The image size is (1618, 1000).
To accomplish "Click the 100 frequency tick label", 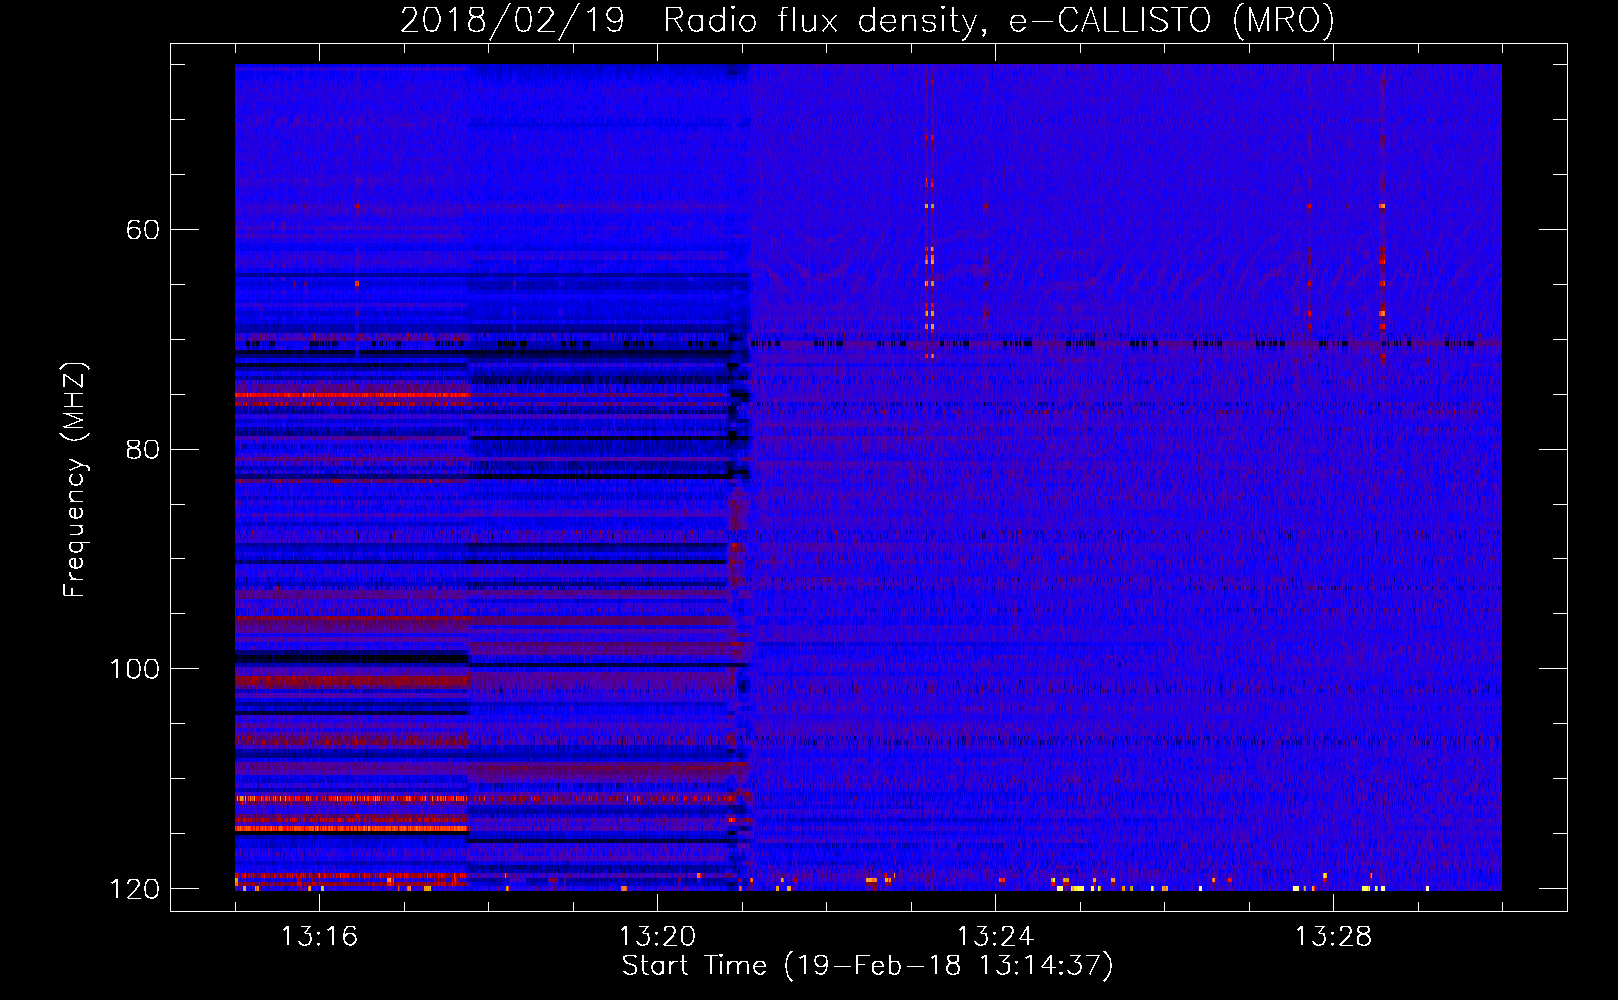I will (134, 669).
